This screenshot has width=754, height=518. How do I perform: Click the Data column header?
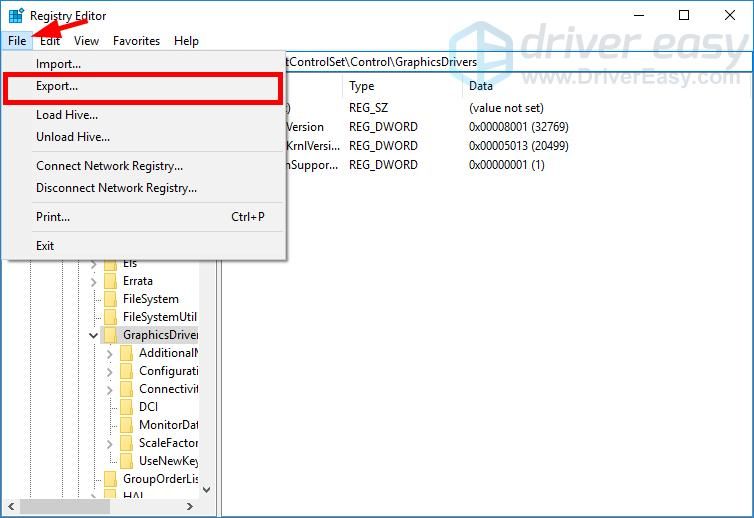click(x=480, y=87)
